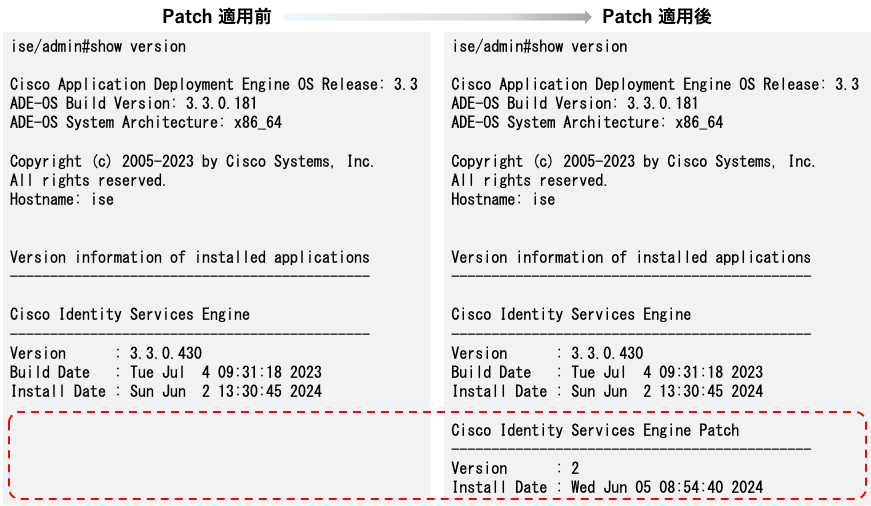
Task: Click the patch 'Version : 2' line
Action: tap(515, 468)
